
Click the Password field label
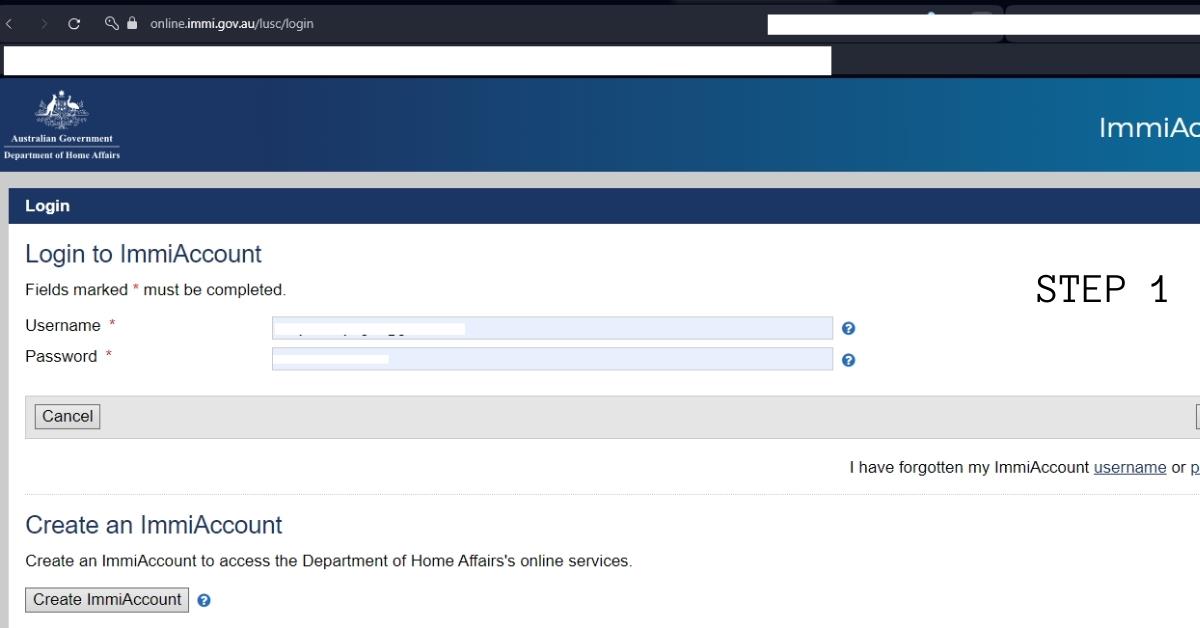[x=61, y=357]
